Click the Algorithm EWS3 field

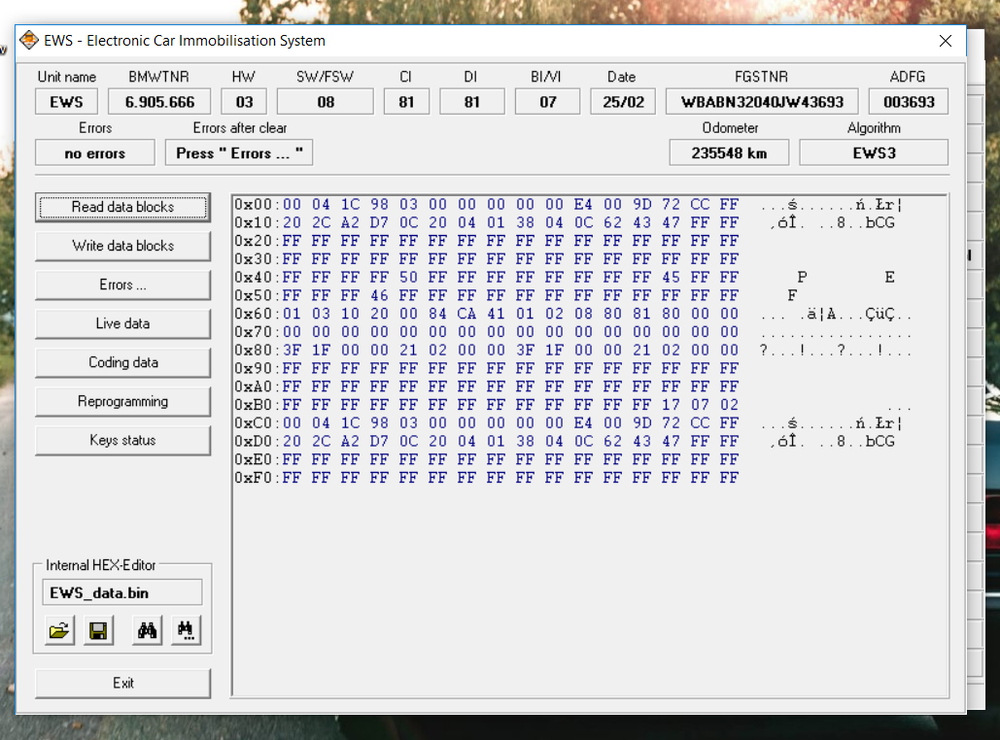[x=873, y=153]
